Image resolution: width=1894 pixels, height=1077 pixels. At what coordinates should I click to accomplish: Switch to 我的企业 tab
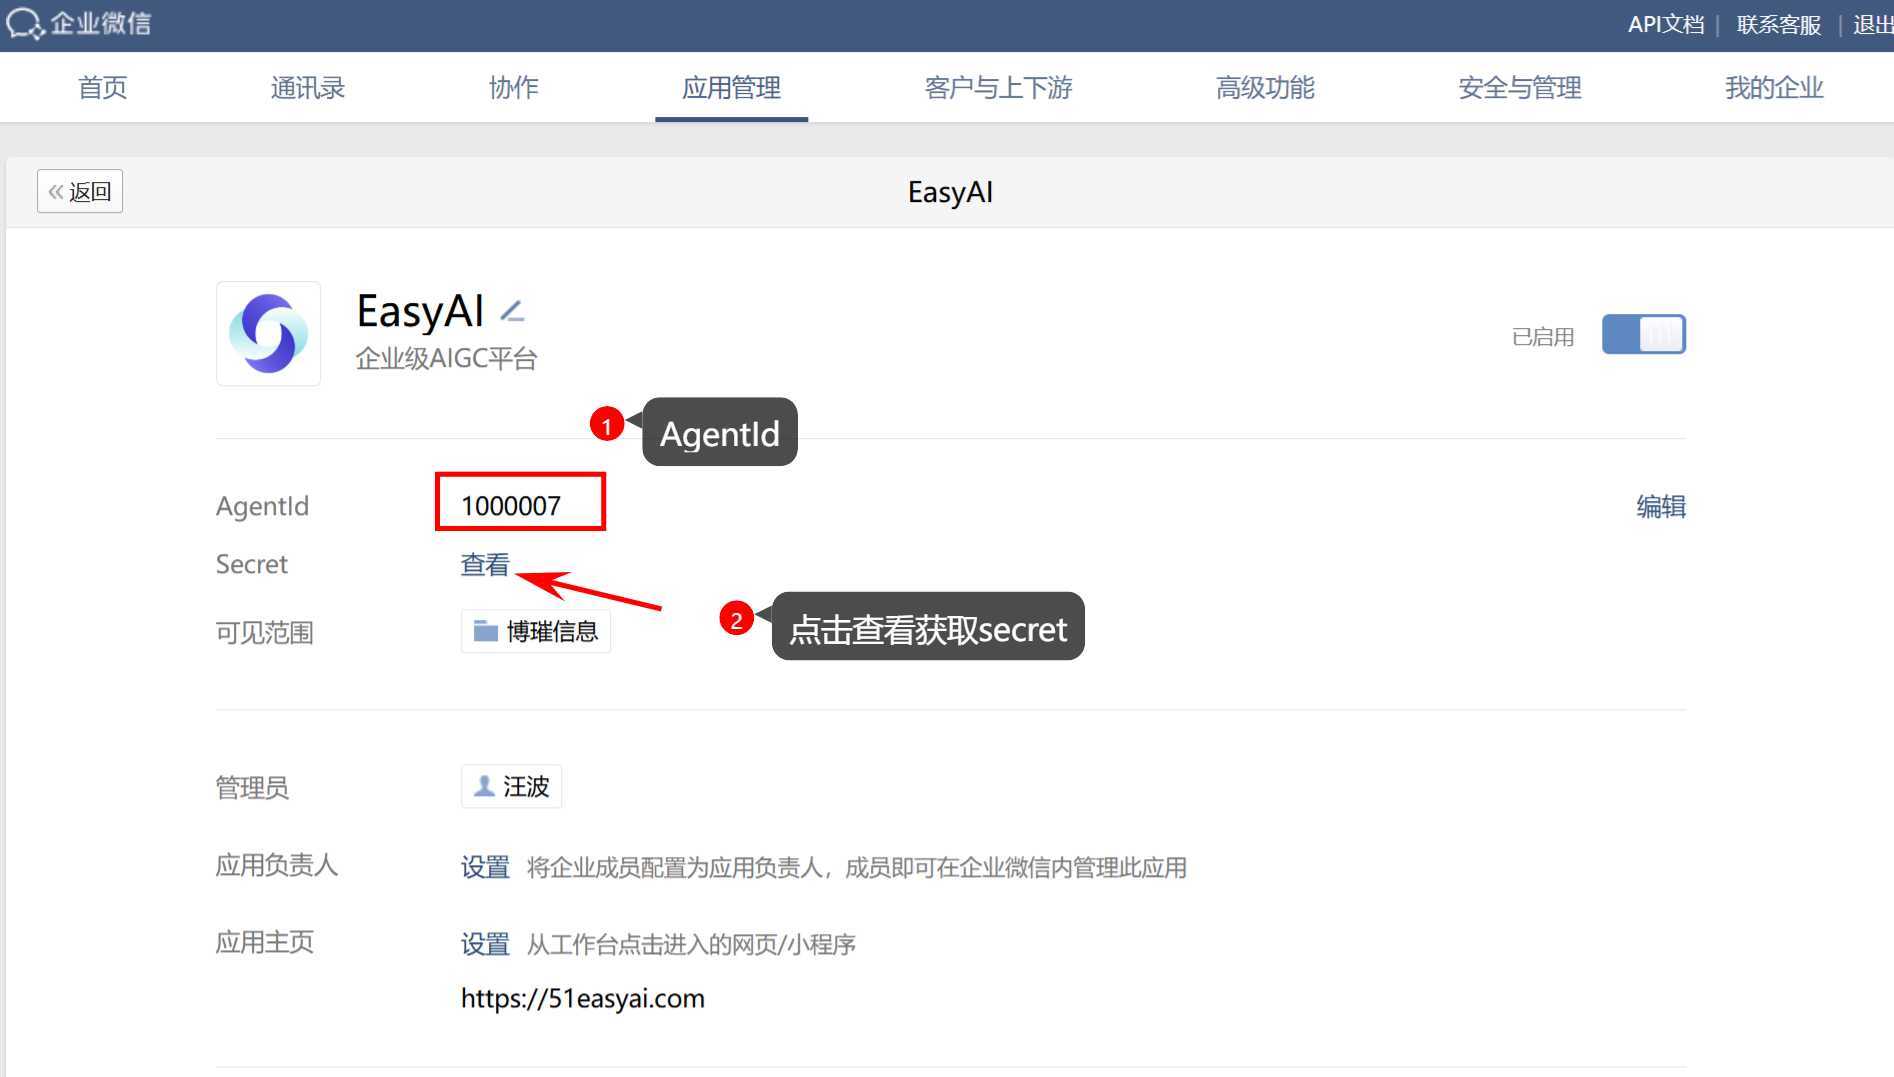1774,88
